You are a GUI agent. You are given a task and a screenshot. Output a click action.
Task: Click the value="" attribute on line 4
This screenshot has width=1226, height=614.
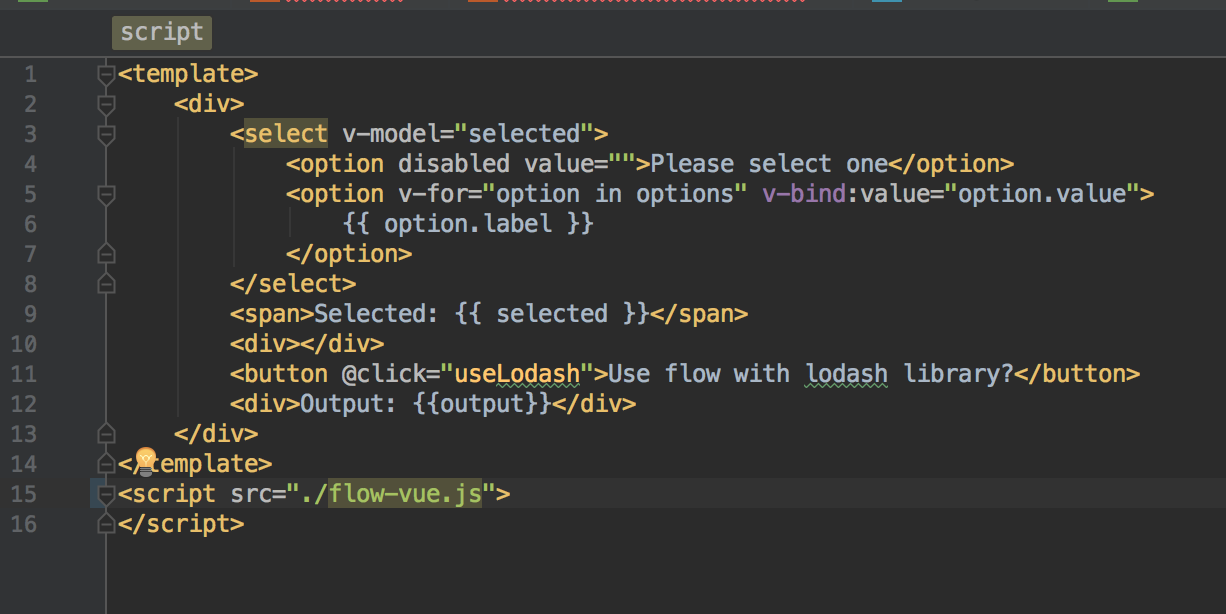click(x=580, y=164)
